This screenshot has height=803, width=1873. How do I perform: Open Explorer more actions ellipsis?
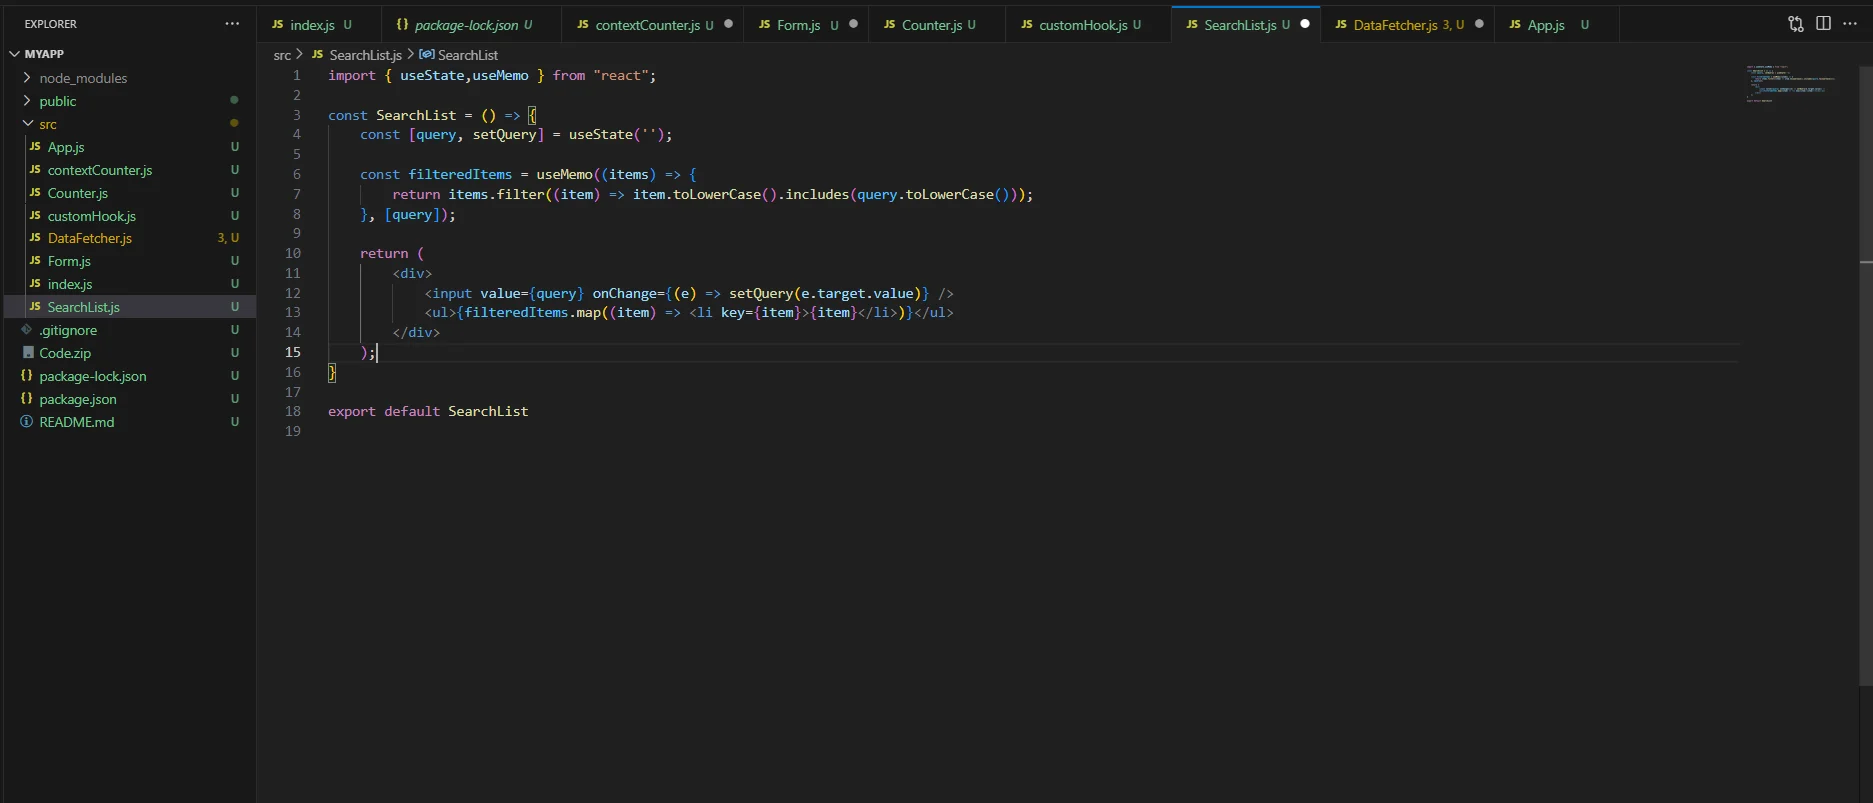click(232, 24)
